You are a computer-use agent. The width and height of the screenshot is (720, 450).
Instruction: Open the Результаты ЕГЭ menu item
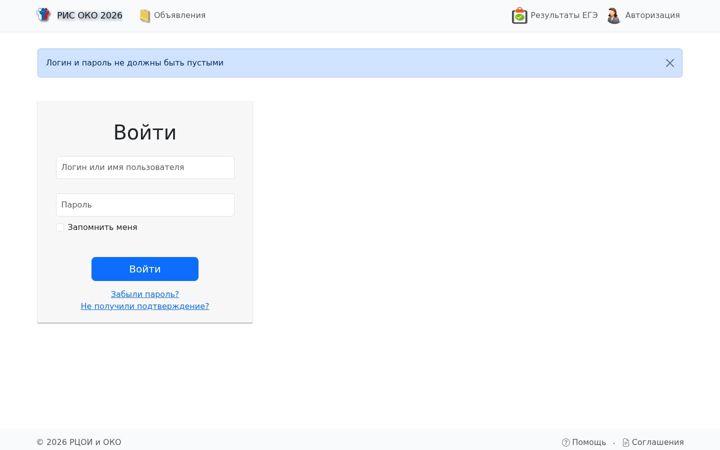[564, 15]
